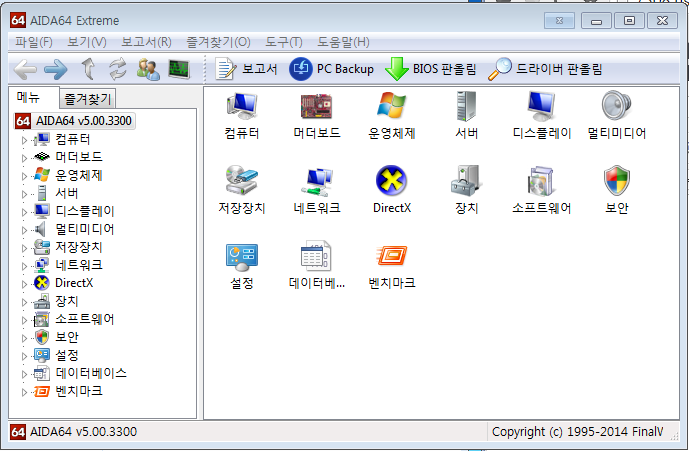Open the 장치 toolbox icon in main pane
This screenshot has width=689, height=451.
[466, 181]
